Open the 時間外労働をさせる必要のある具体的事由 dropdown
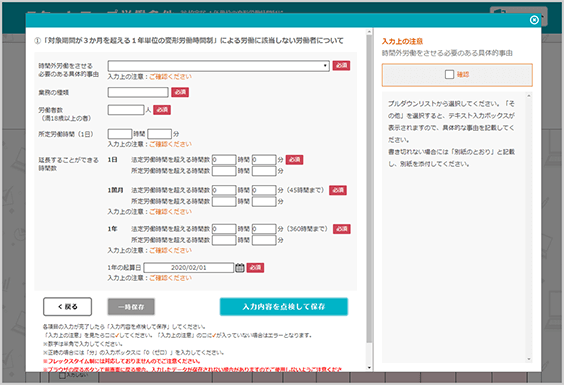 coord(218,66)
